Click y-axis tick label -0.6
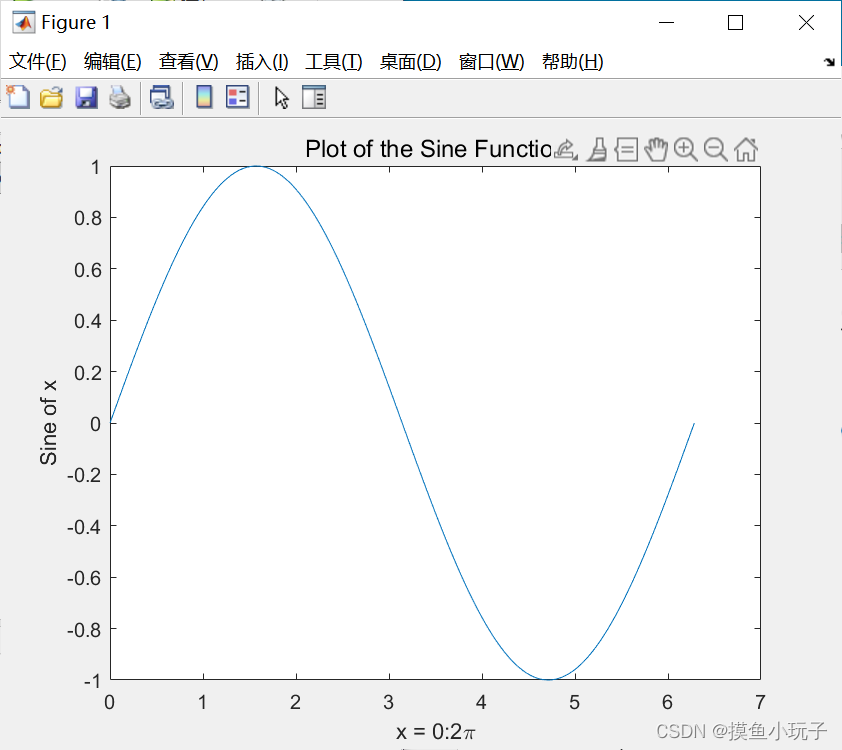Image resolution: width=842 pixels, height=750 pixels. click(x=84, y=578)
